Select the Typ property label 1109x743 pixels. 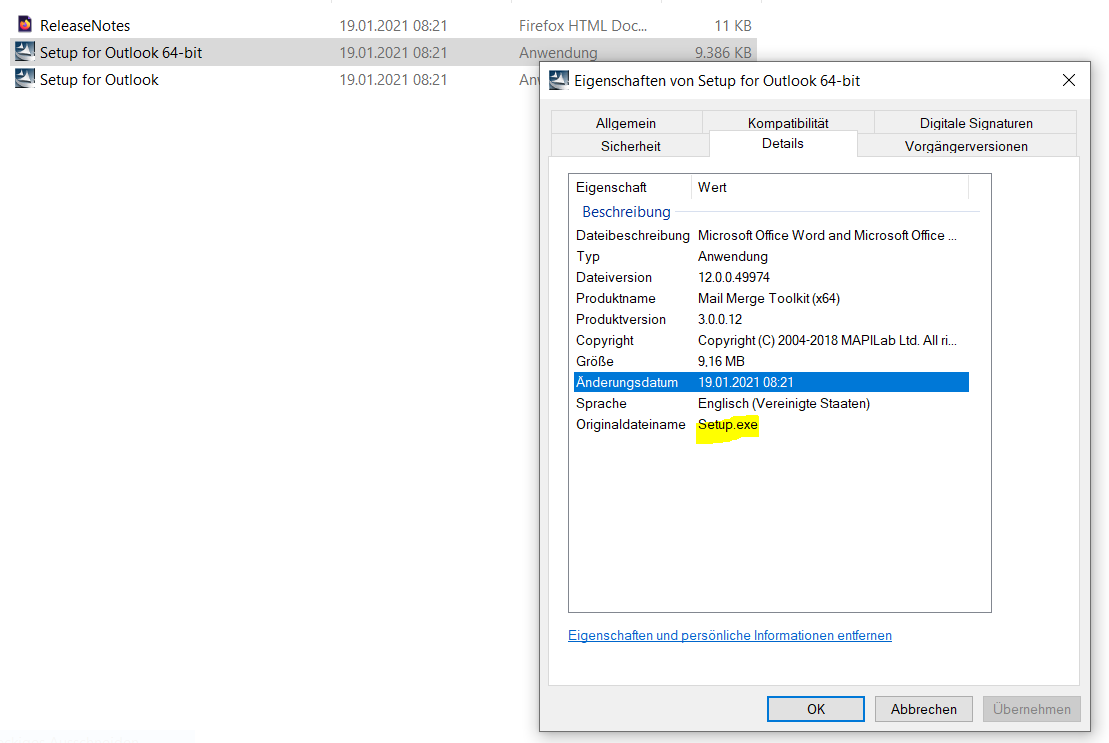[x=588, y=256]
